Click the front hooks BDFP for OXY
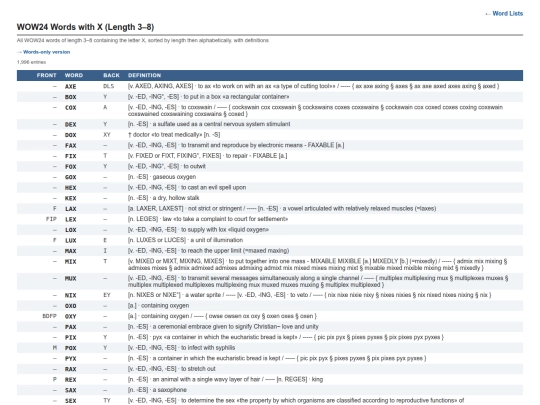Image resolution: width=540 pixels, height=405 pixels. click(49, 316)
